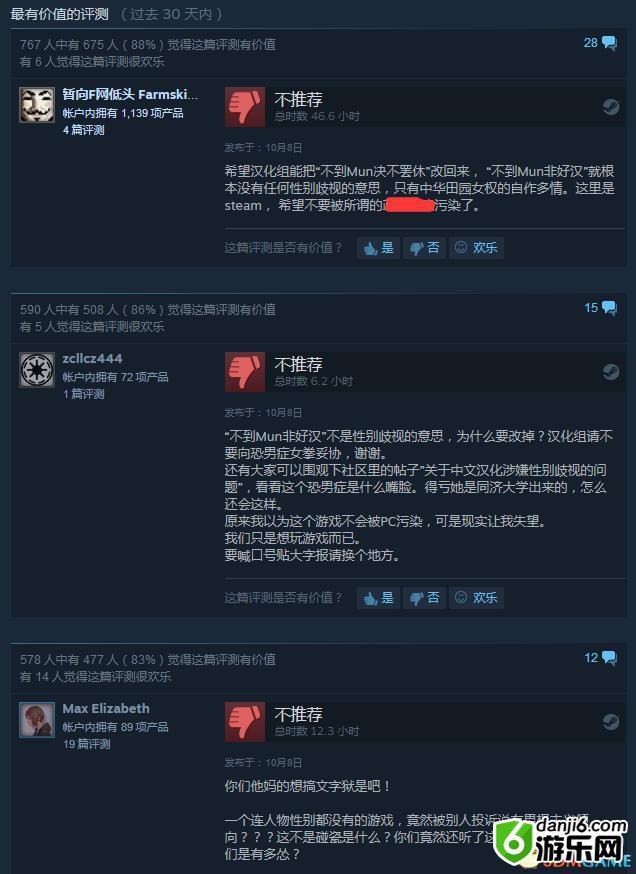Vote 是 (yes) on zcllcz444's review
The image size is (636, 874).
378,598
